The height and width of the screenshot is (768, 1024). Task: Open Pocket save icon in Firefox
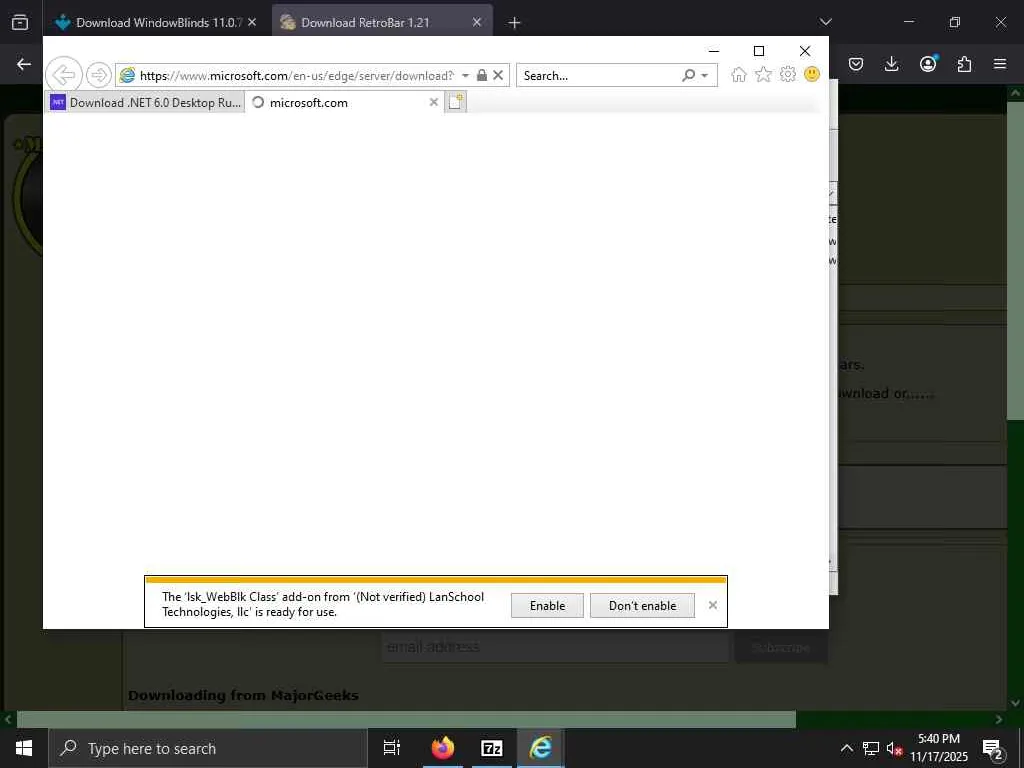(x=856, y=64)
